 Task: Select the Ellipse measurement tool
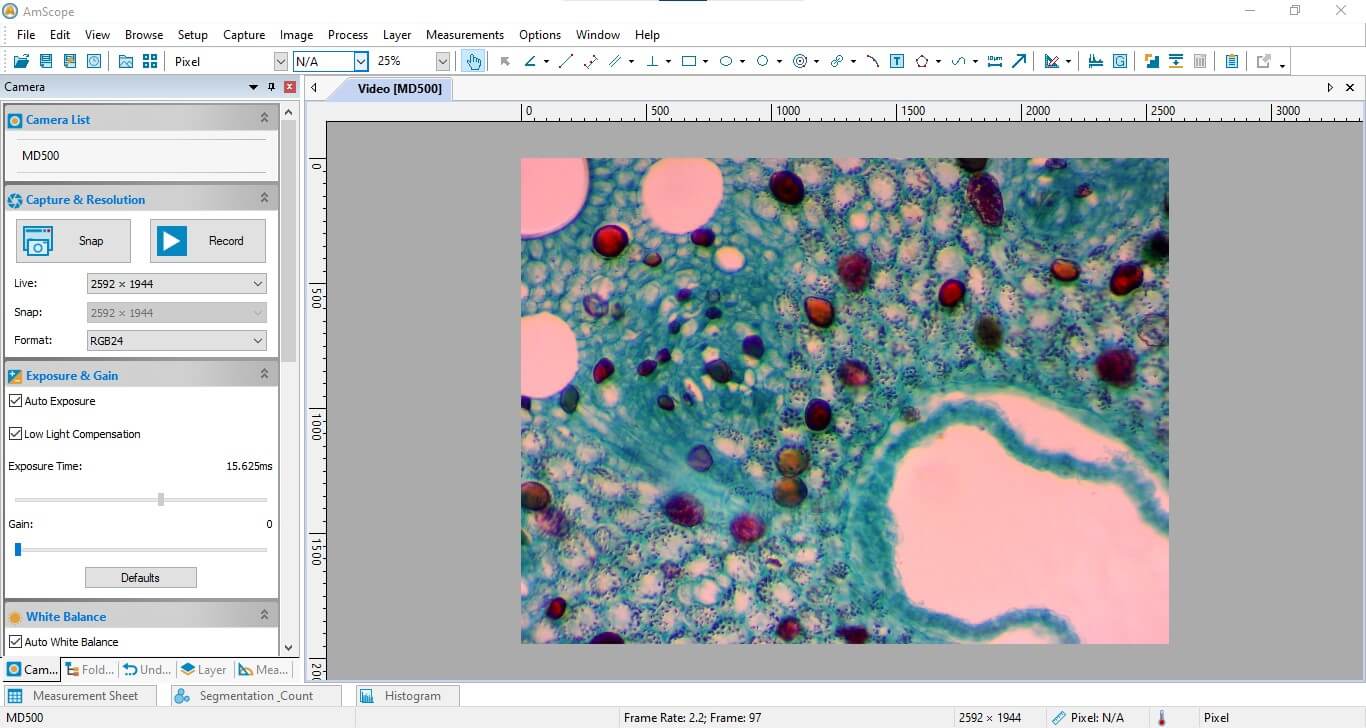[726, 61]
